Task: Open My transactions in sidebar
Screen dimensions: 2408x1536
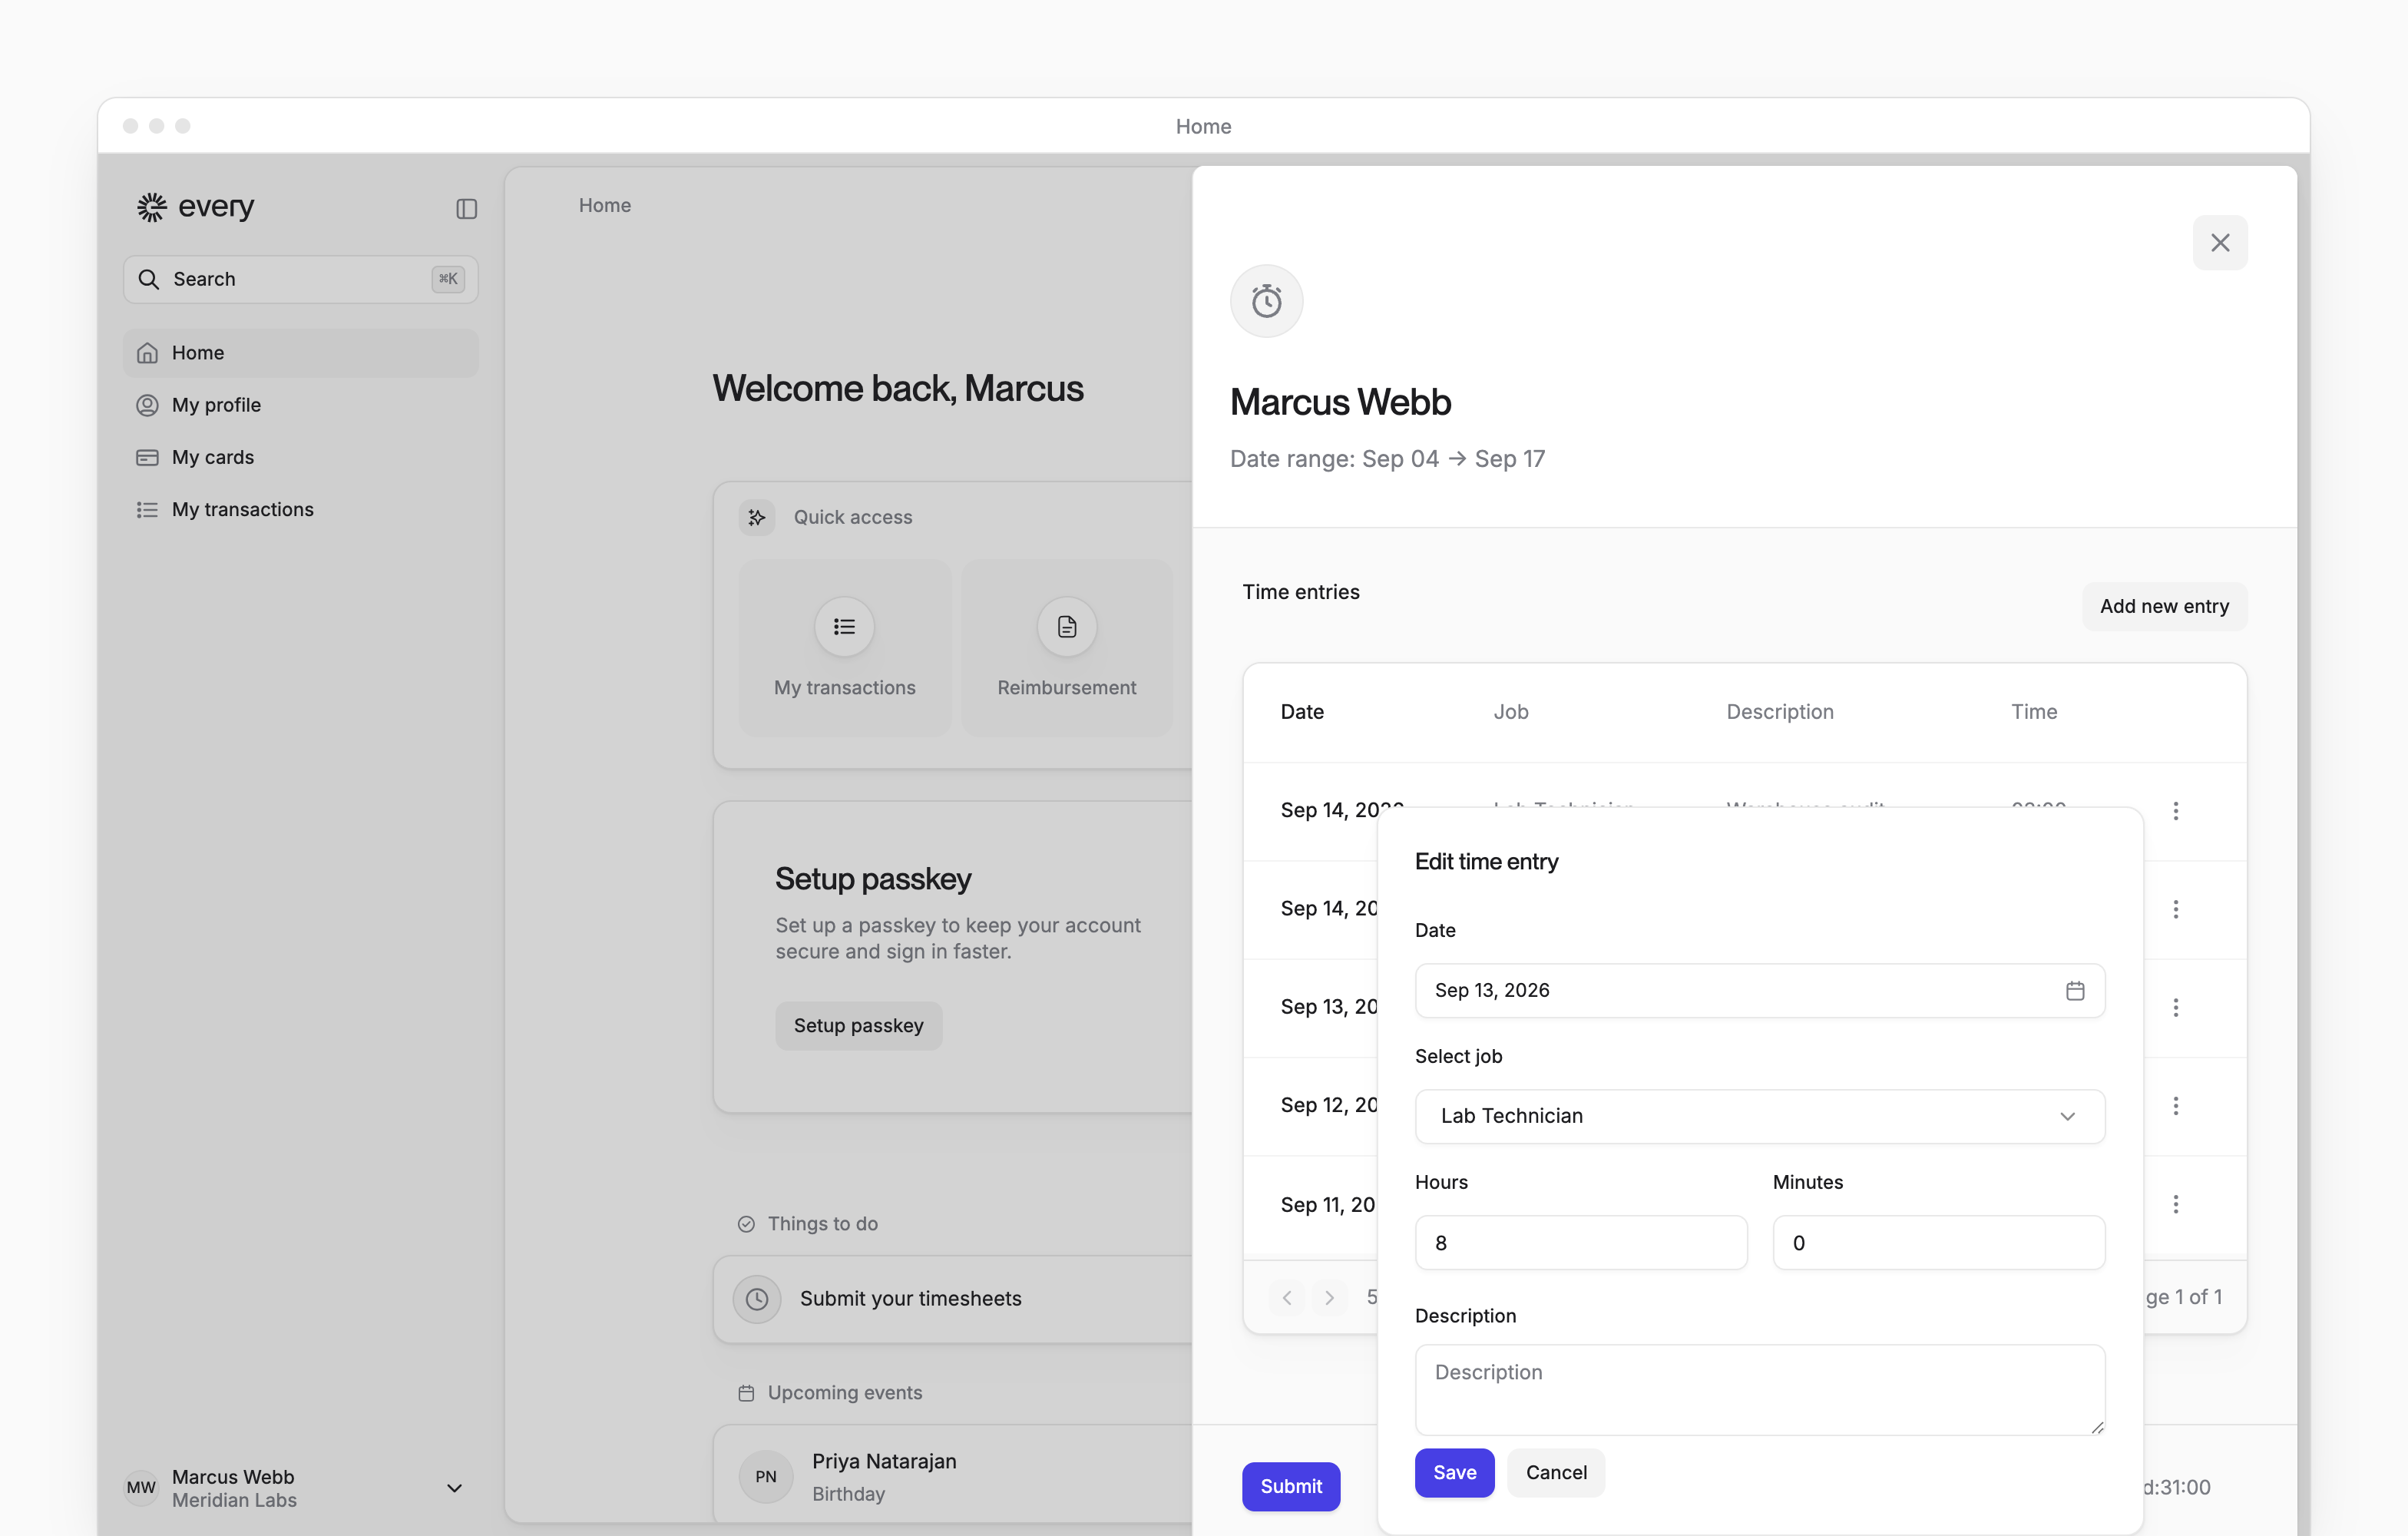Action: 300,509
